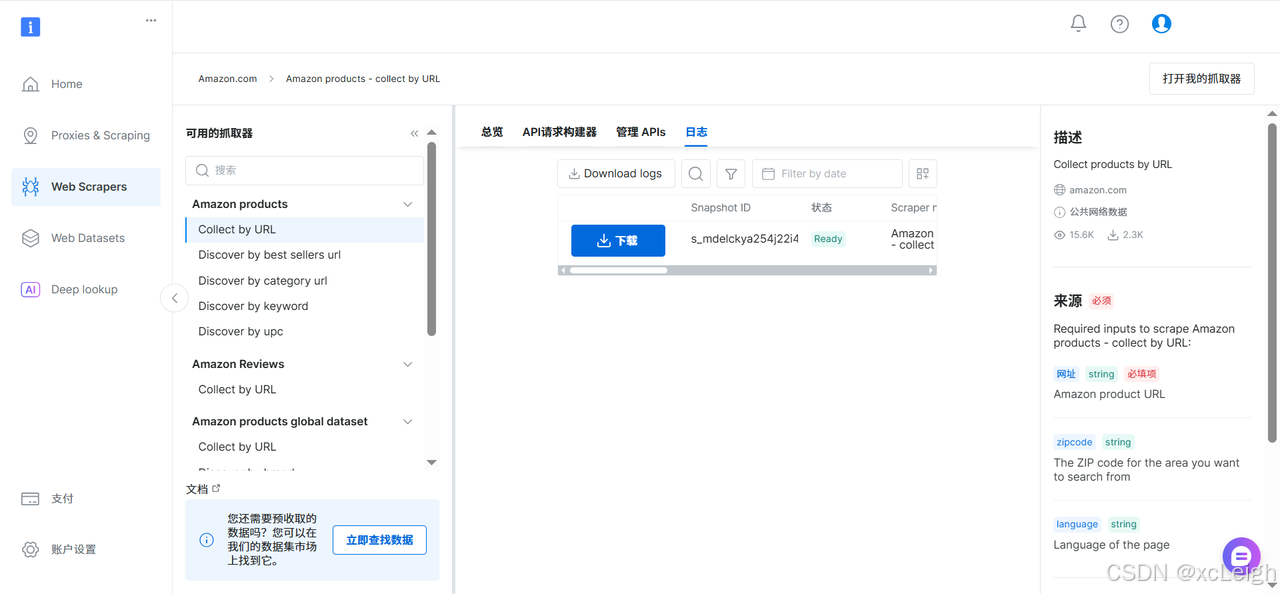Click 立即查找数据 button
Viewport: 1280px width, 594px height.
point(380,540)
